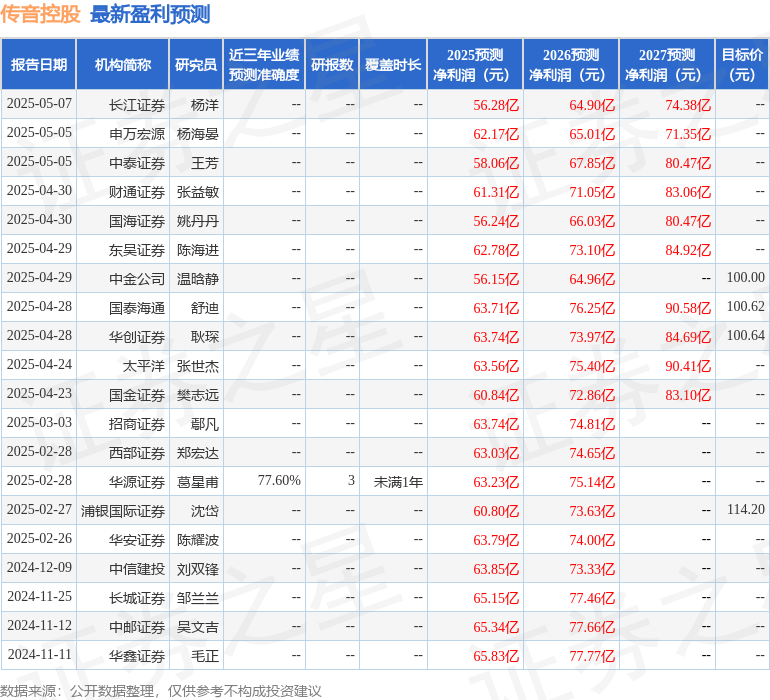Select institution 华鑫证券
Viewport: 770px width, 700px height.
tap(137, 656)
